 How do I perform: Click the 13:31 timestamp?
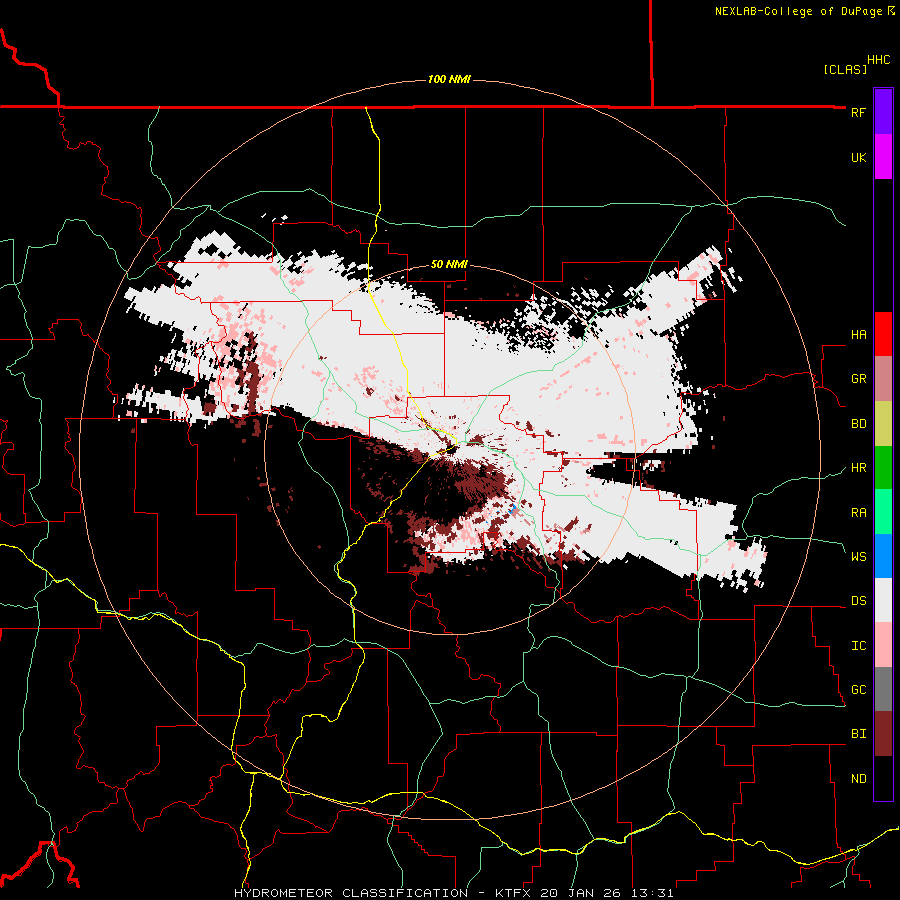[655, 893]
